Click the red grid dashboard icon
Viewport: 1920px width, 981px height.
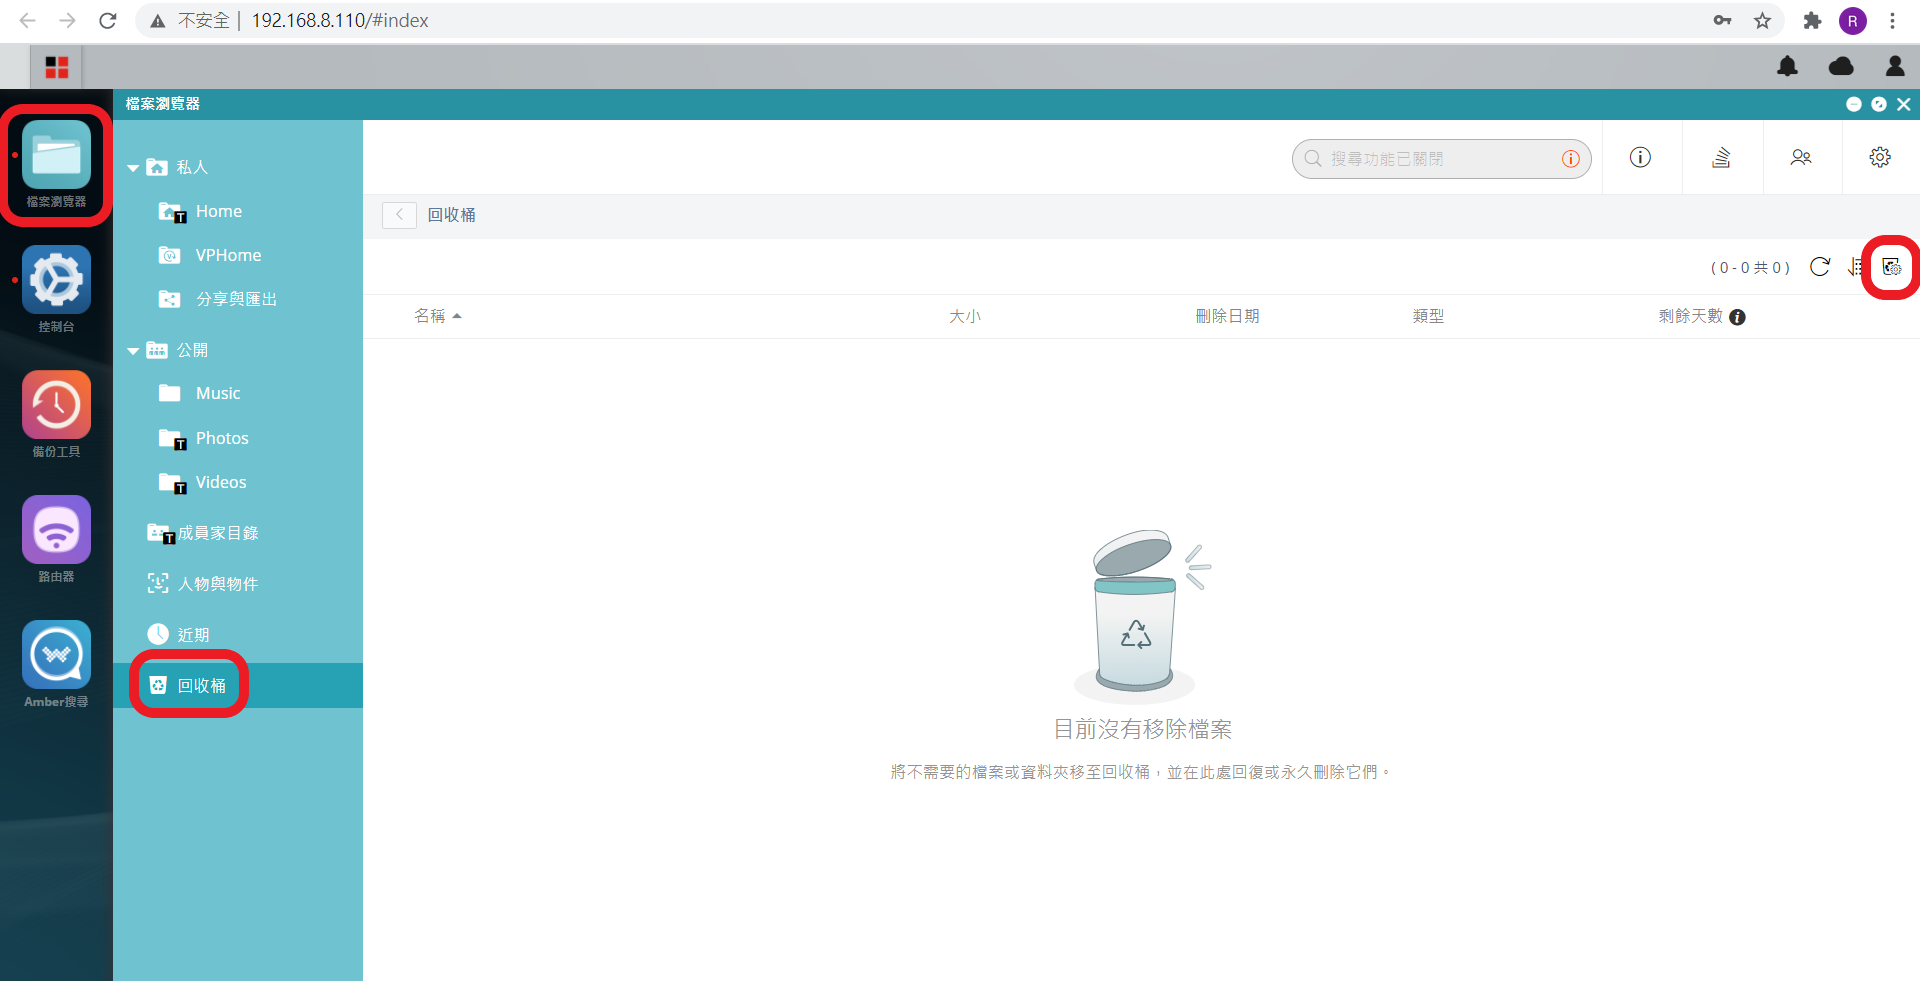57,67
